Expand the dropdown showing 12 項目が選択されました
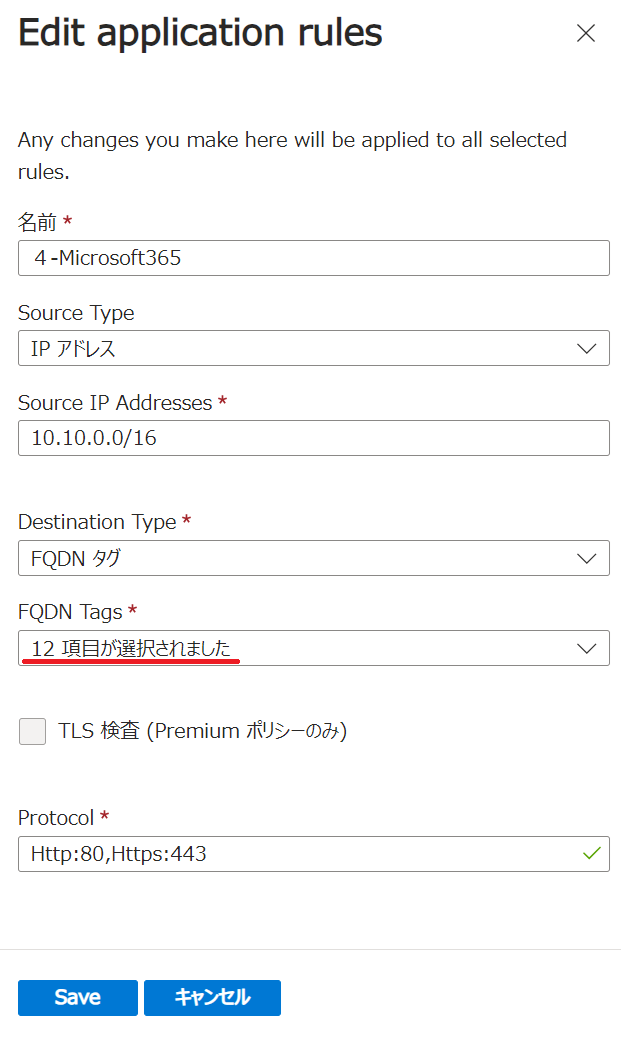 (x=300, y=648)
